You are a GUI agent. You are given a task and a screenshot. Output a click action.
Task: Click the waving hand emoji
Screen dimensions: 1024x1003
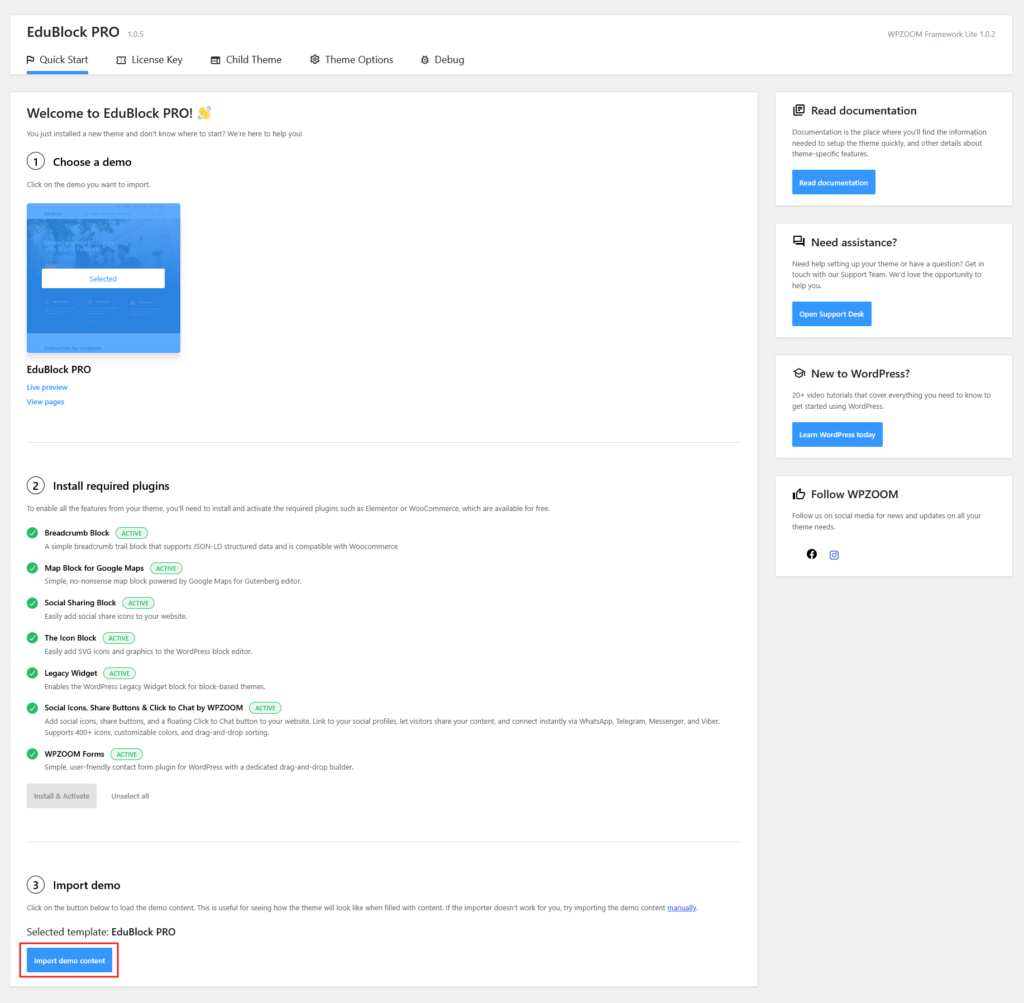[x=204, y=113]
